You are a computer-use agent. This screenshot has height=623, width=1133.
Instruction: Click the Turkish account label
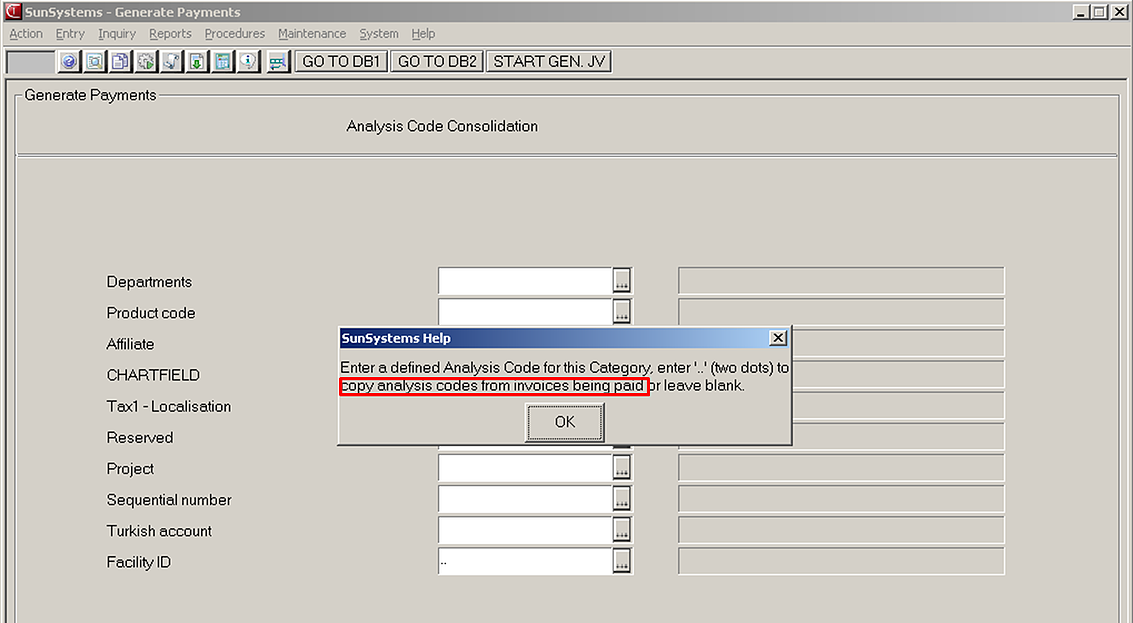[x=159, y=530]
